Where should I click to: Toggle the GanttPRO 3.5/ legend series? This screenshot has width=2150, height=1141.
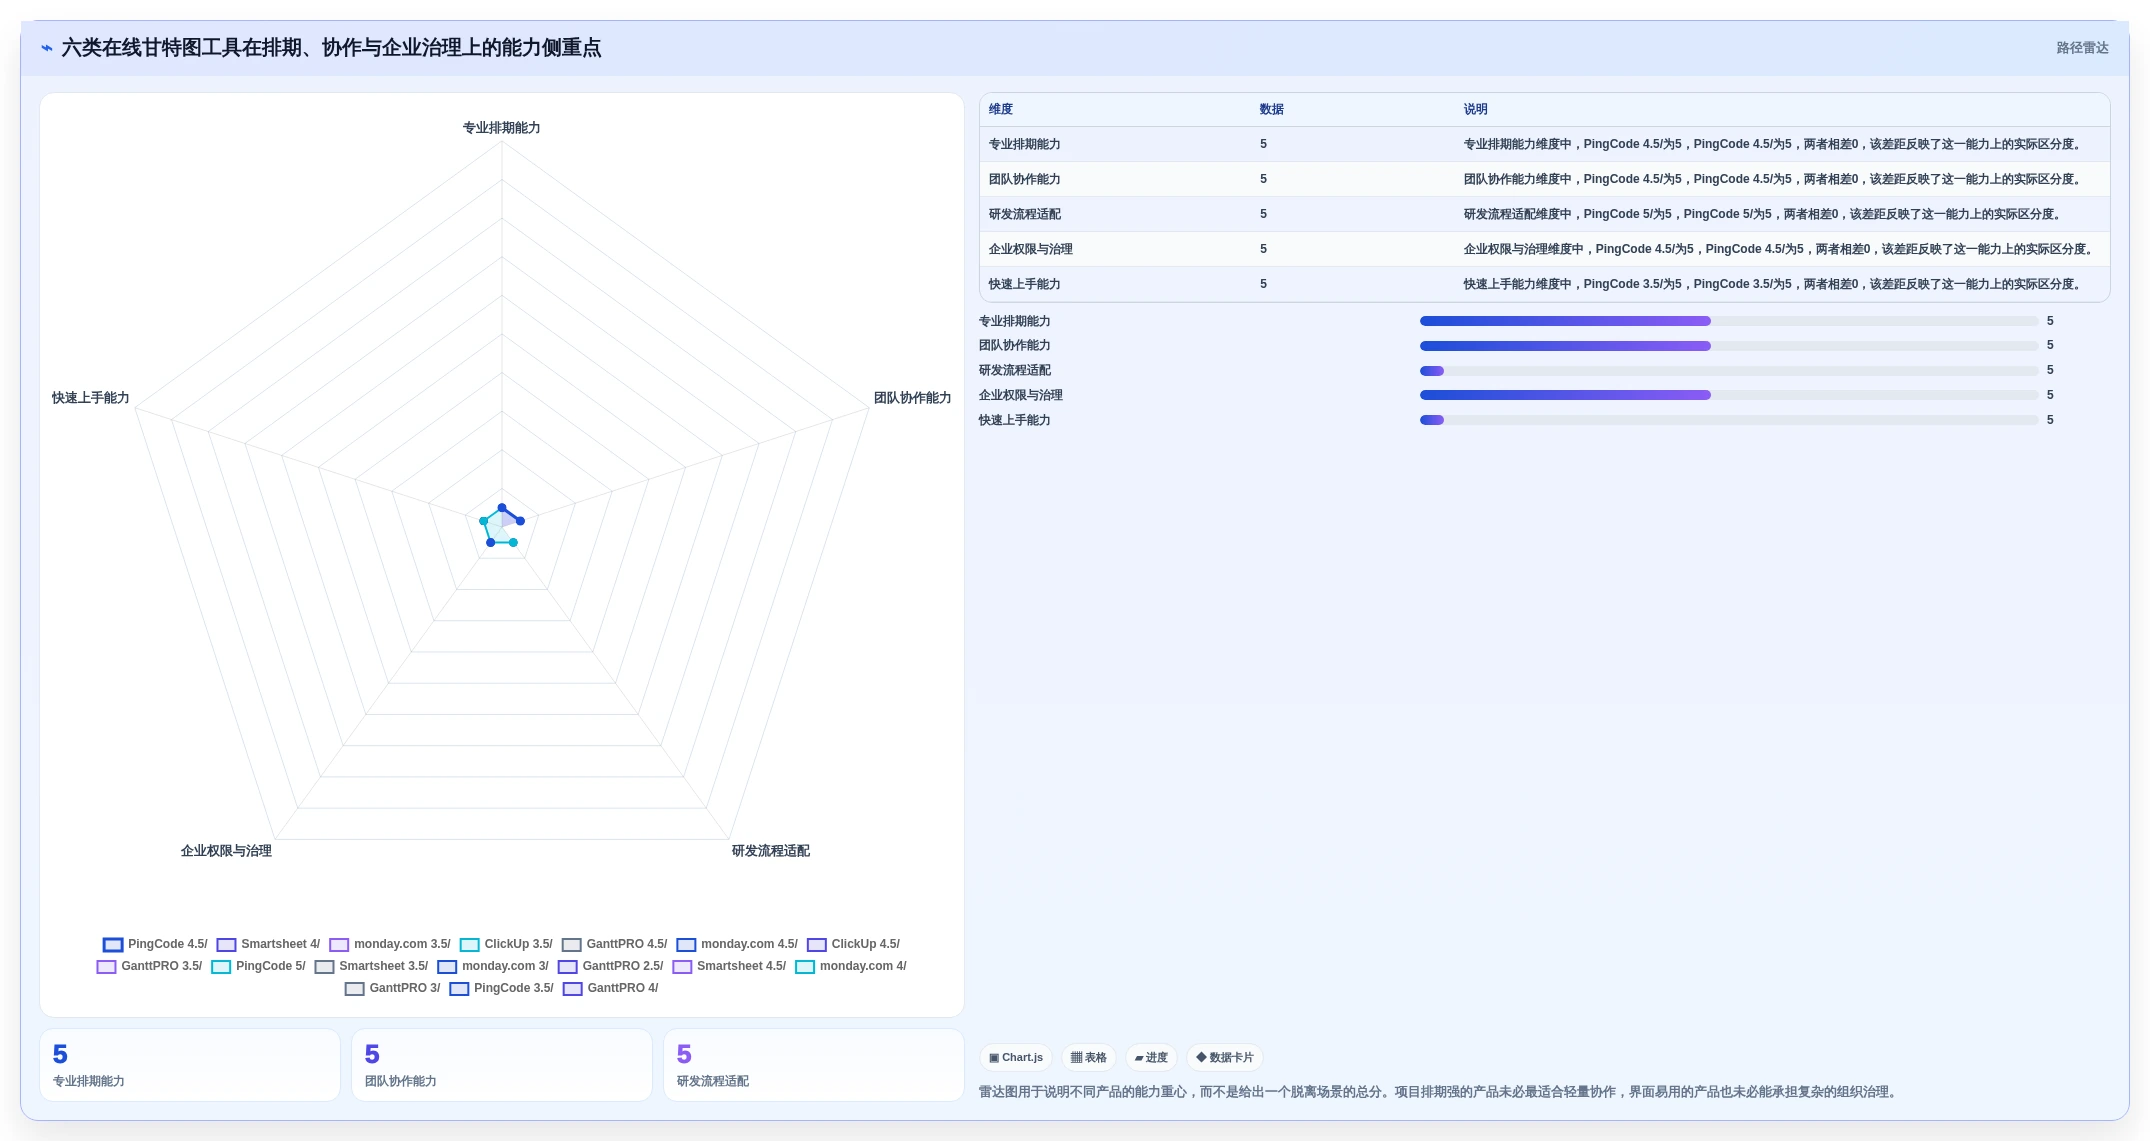point(149,966)
